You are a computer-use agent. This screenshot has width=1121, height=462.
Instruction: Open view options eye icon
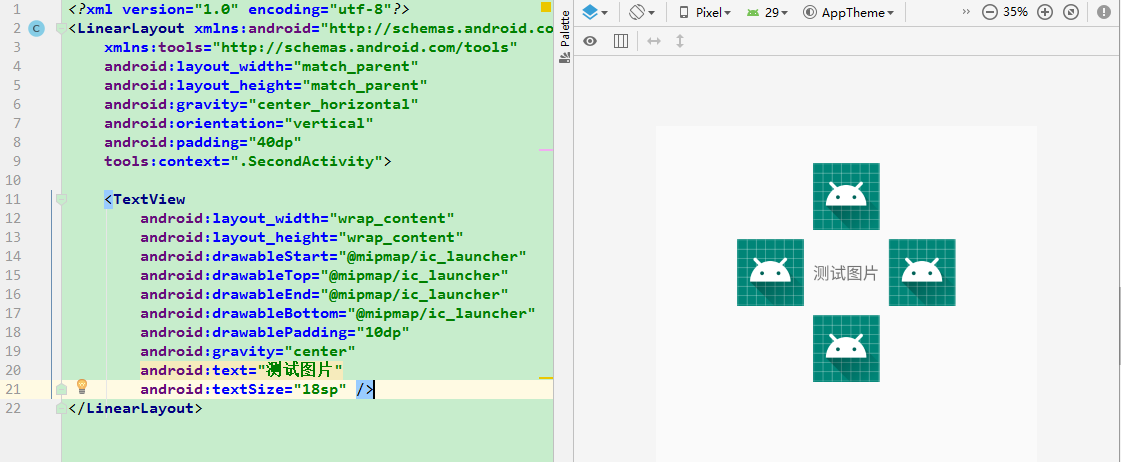click(590, 41)
